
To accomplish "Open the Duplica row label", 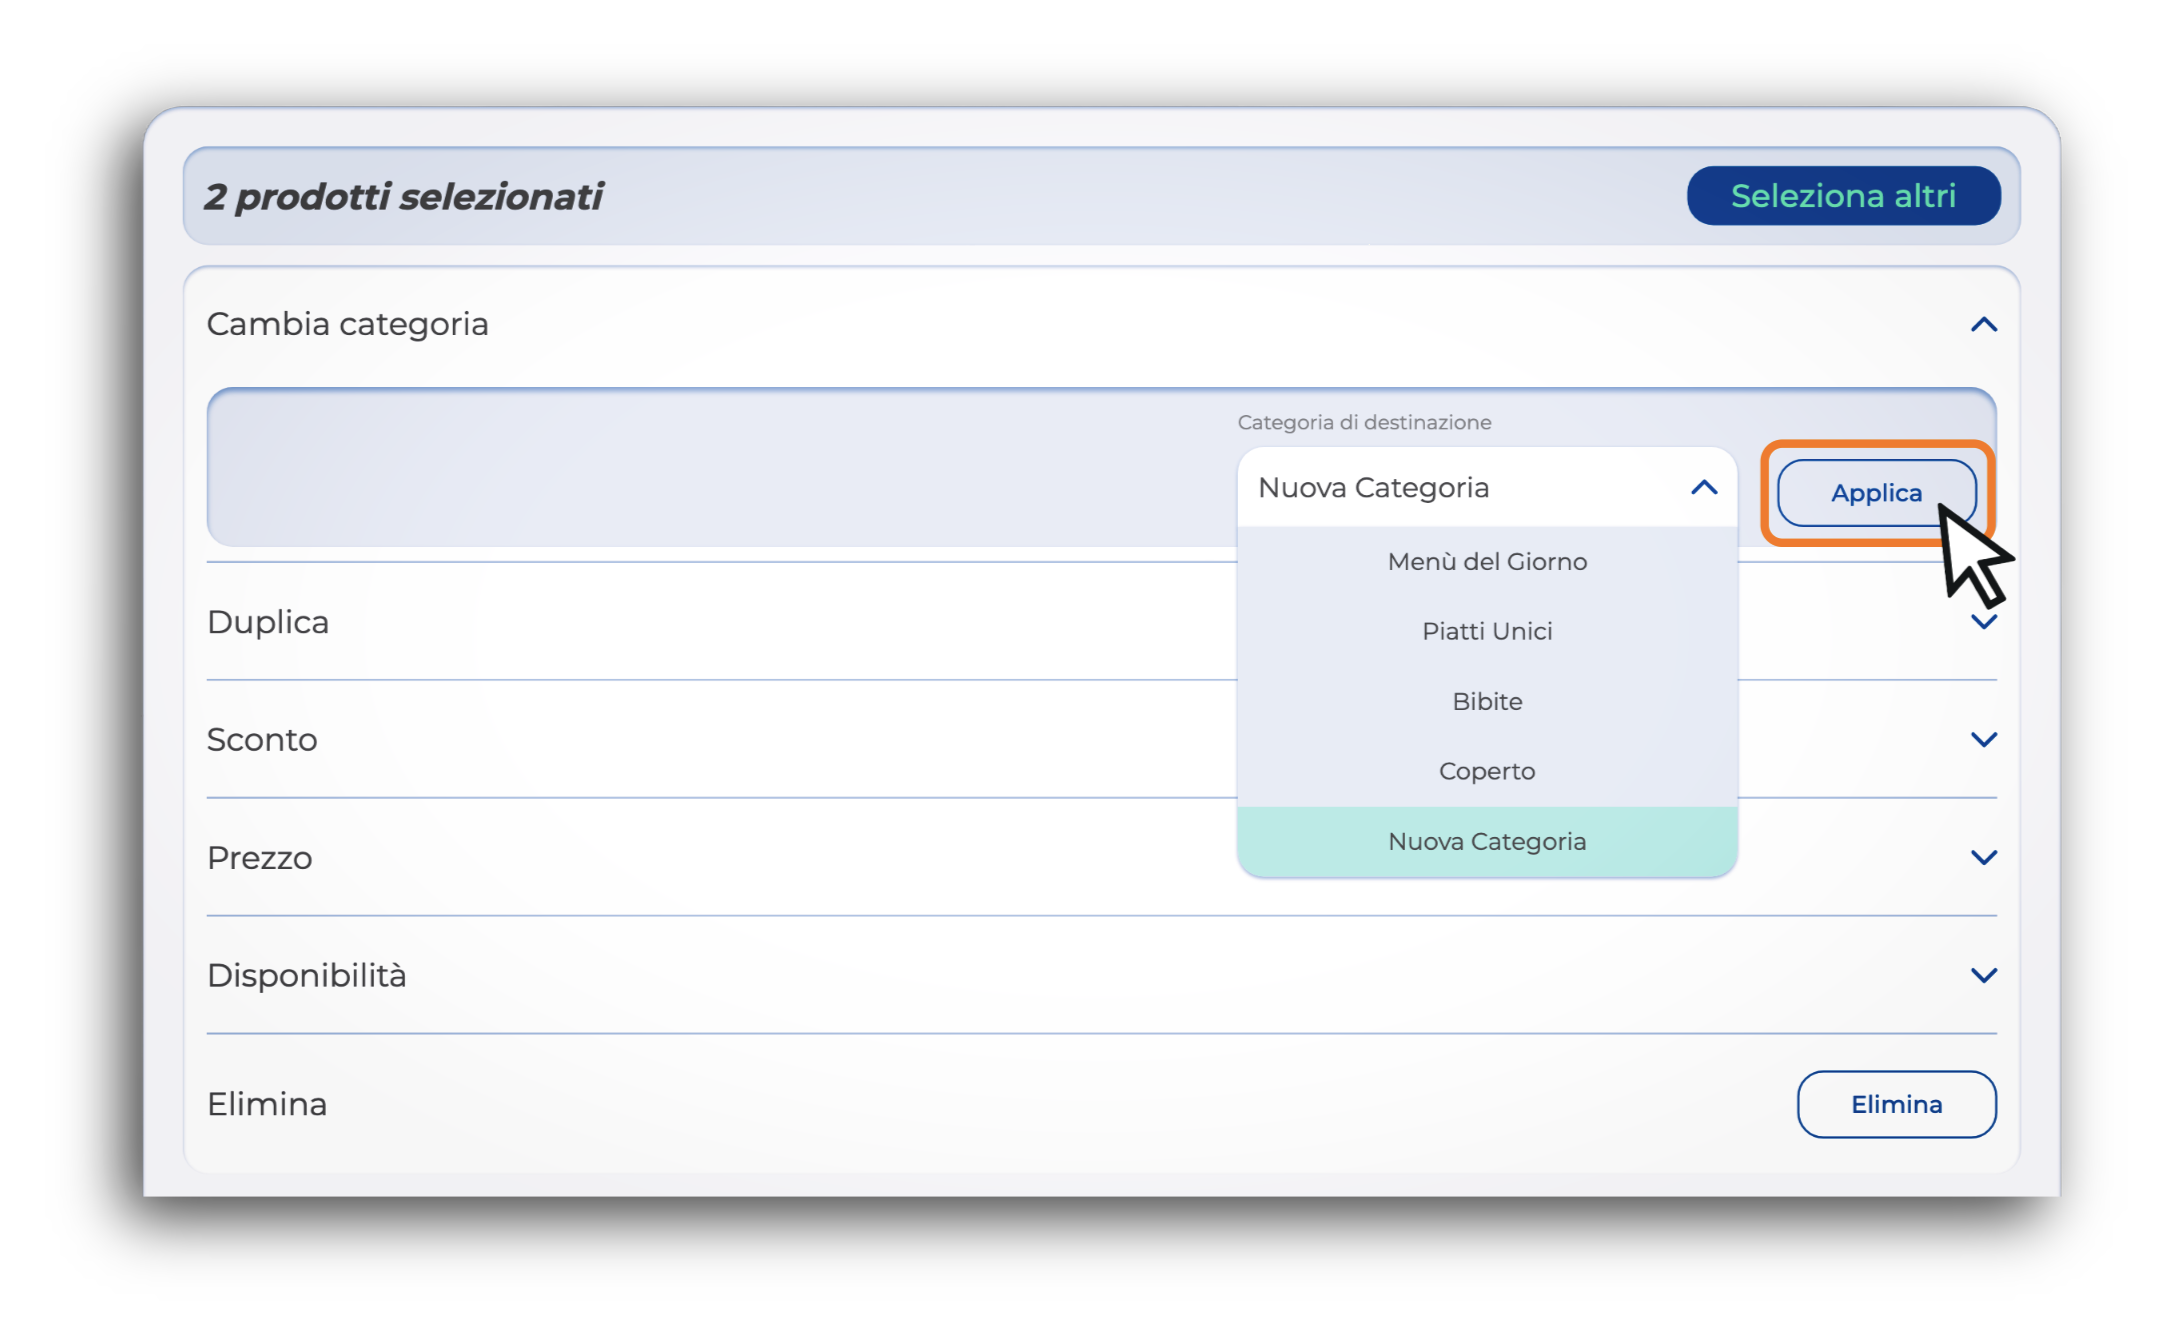I will (268, 622).
